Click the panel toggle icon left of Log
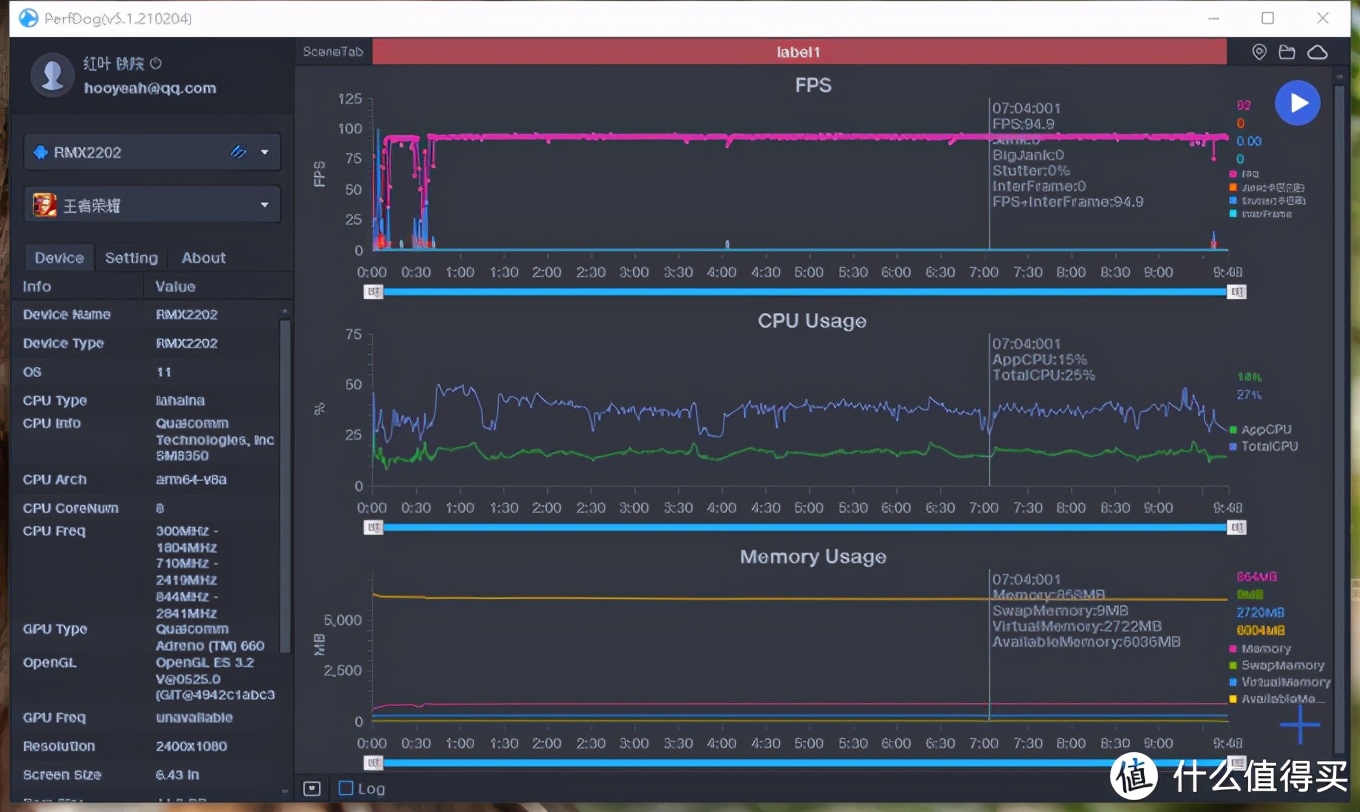Image resolution: width=1360 pixels, height=812 pixels. 312,788
